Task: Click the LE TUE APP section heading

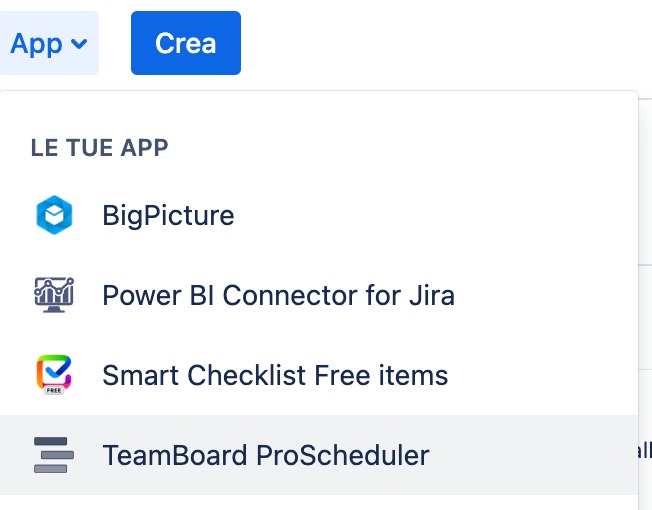Action: click(99, 148)
